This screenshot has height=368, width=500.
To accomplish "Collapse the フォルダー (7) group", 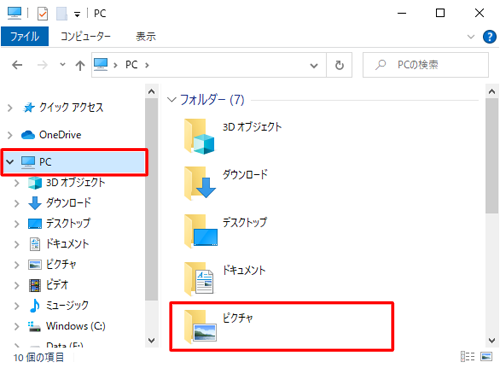I will tap(171, 100).
